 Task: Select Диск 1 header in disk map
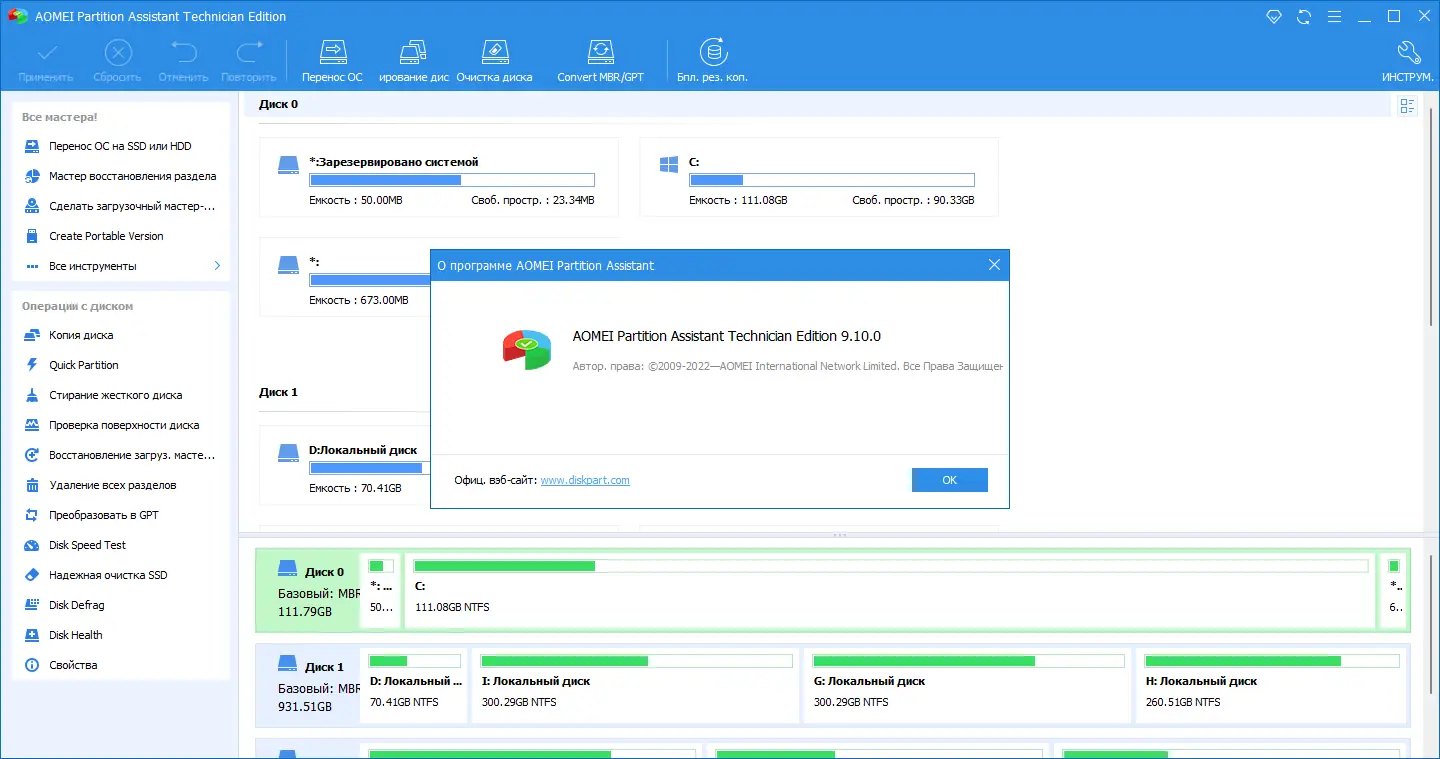pos(307,685)
